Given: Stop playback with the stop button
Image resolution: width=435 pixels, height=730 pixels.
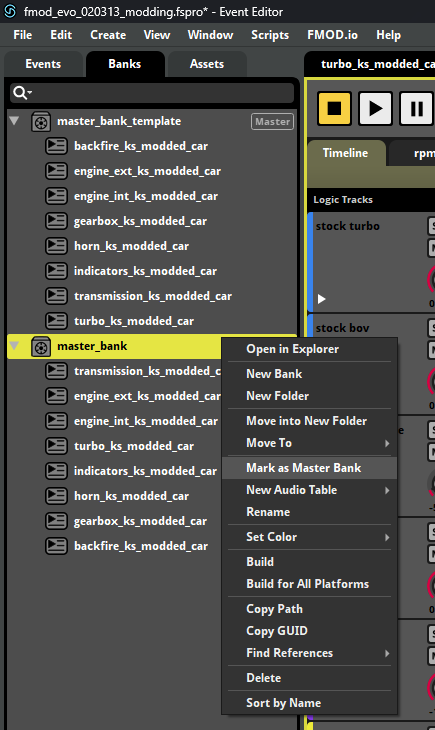Looking at the screenshot, I should pos(334,108).
